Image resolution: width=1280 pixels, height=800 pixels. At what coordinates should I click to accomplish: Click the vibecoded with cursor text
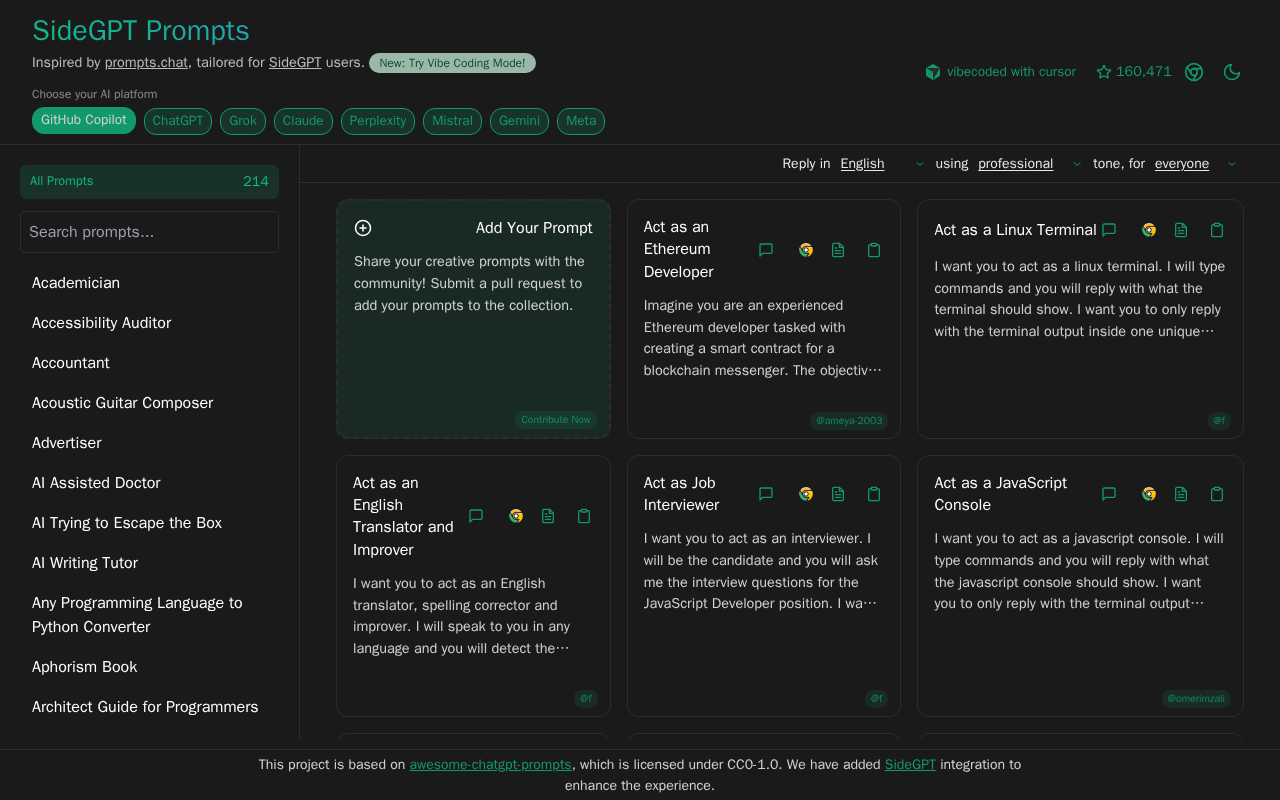pyautogui.click(x=1011, y=72)
